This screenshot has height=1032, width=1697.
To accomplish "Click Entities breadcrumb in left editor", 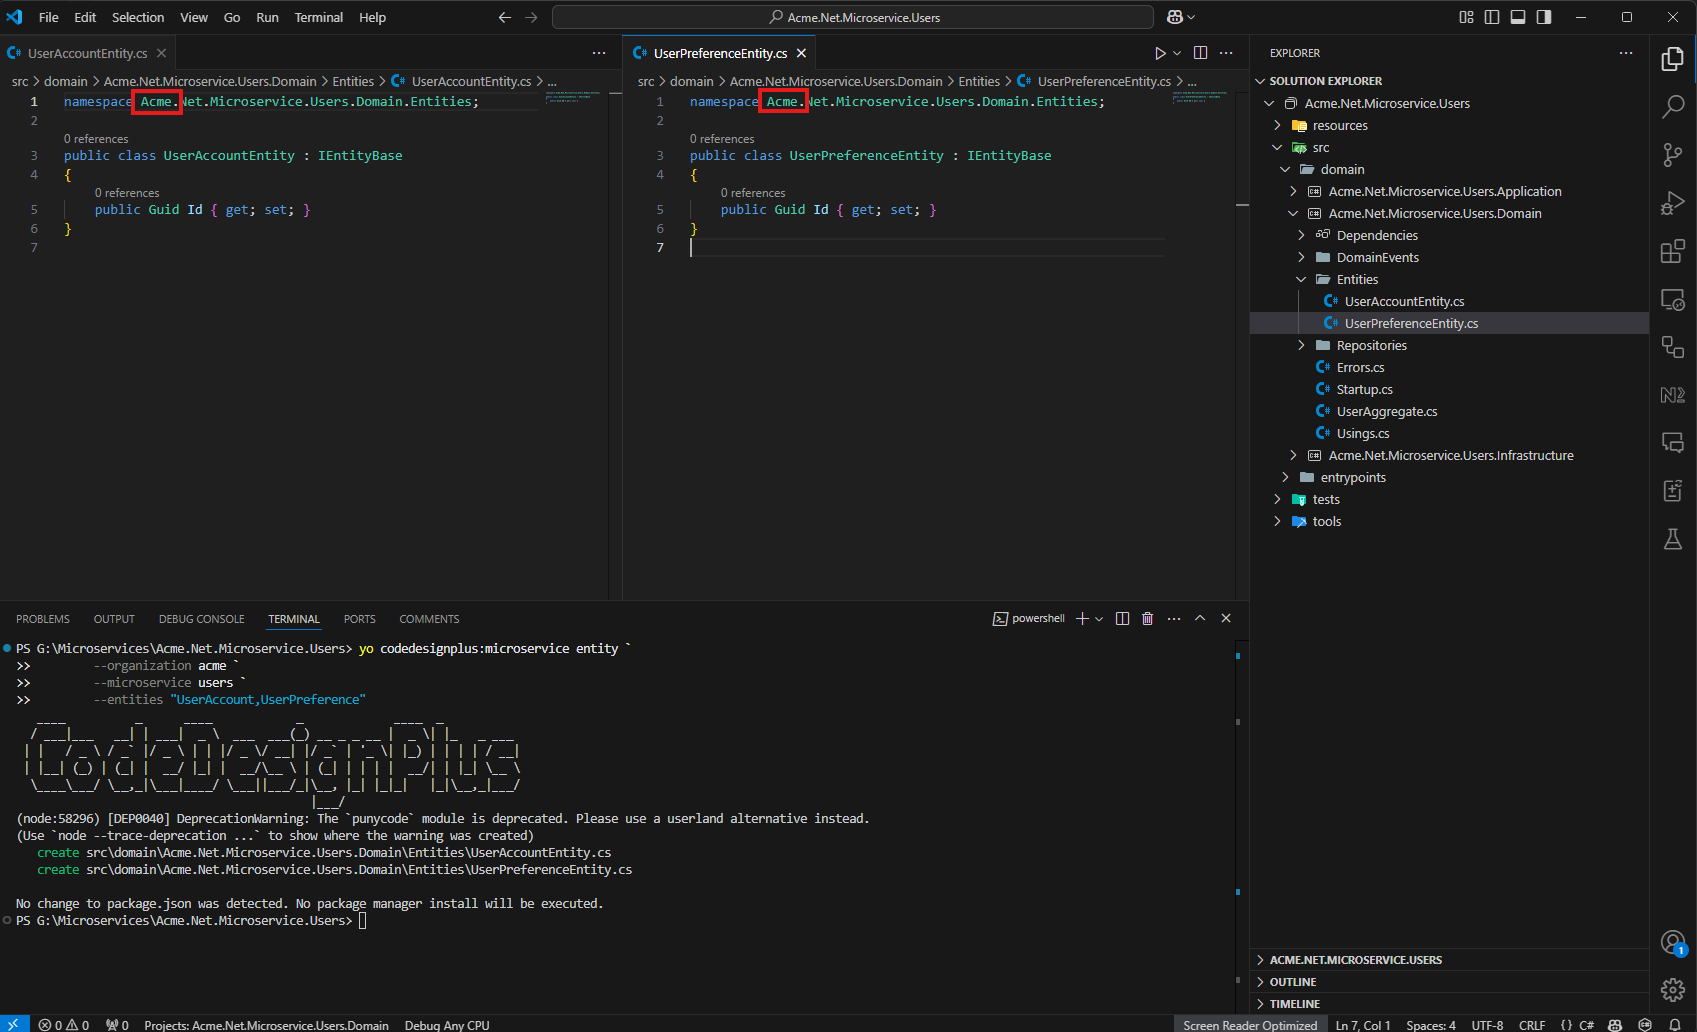I will (353, 81).
